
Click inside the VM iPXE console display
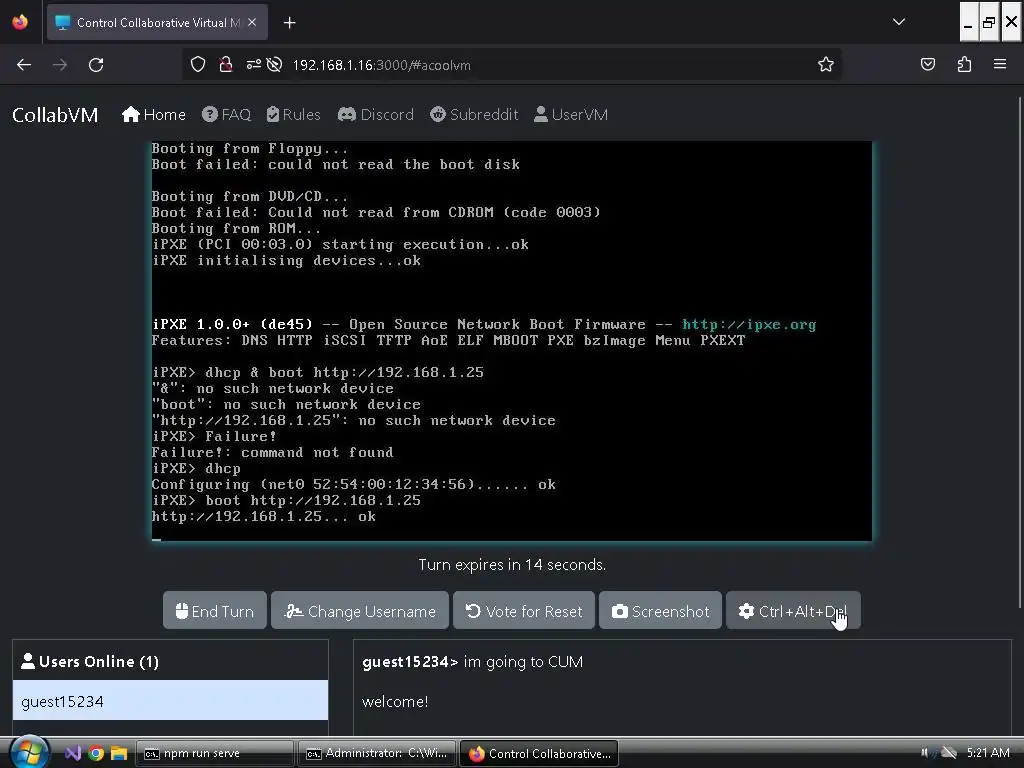point(512,341)
